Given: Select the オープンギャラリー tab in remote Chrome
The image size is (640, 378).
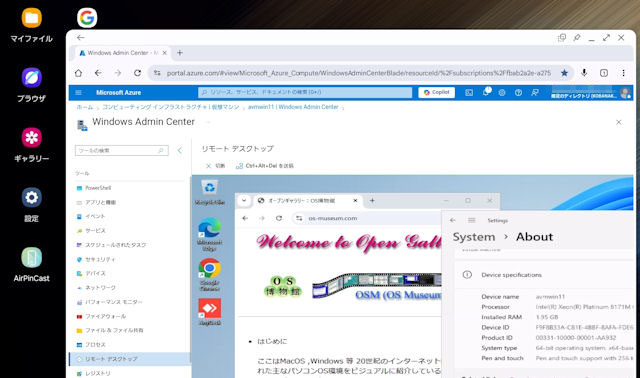Looking at the screenshot, I should pyautogui.click(x=307, y=200).
